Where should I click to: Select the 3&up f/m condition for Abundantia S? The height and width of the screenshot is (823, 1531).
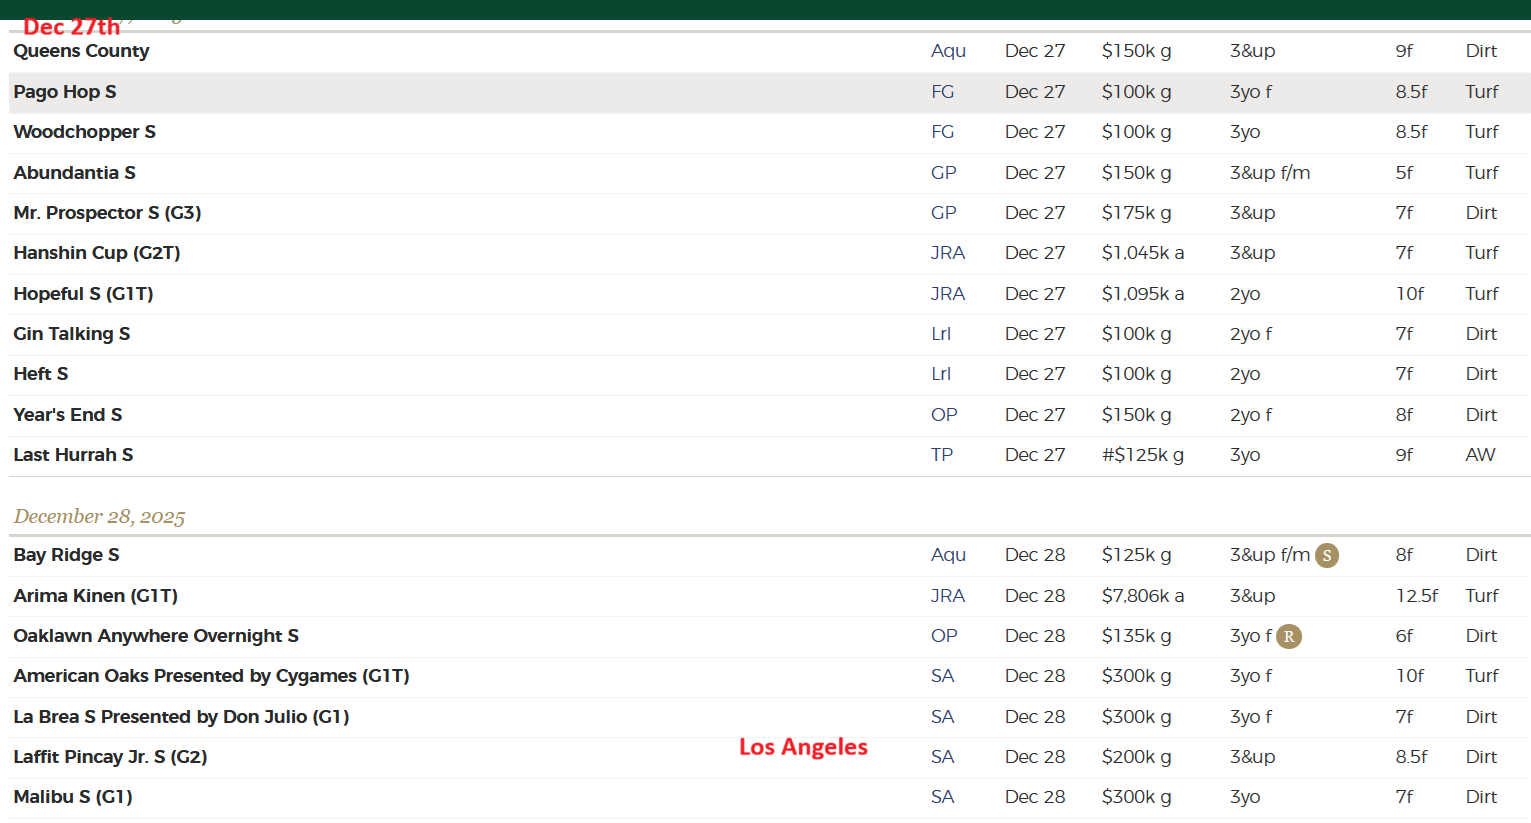click(1270, 173)
